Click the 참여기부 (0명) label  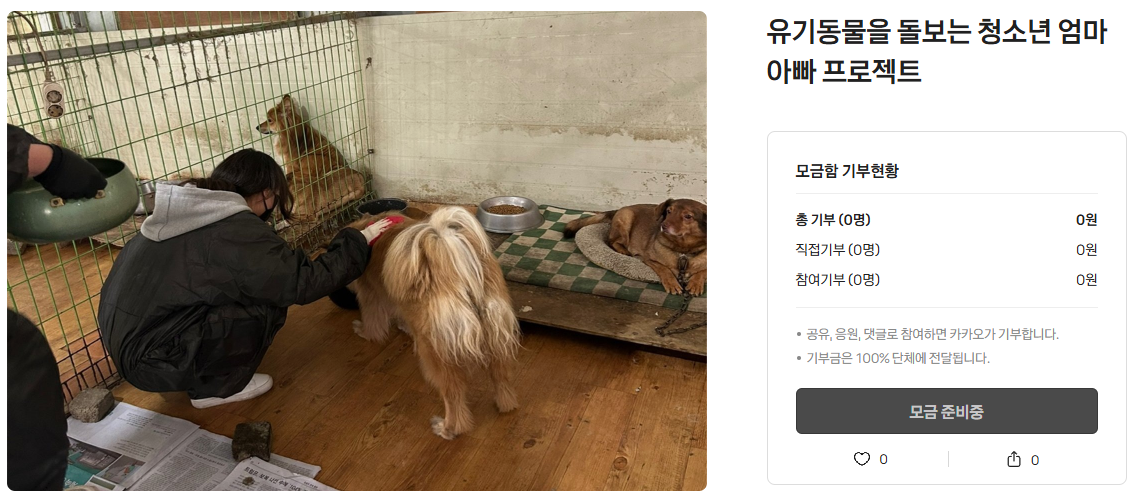point(838,280)
